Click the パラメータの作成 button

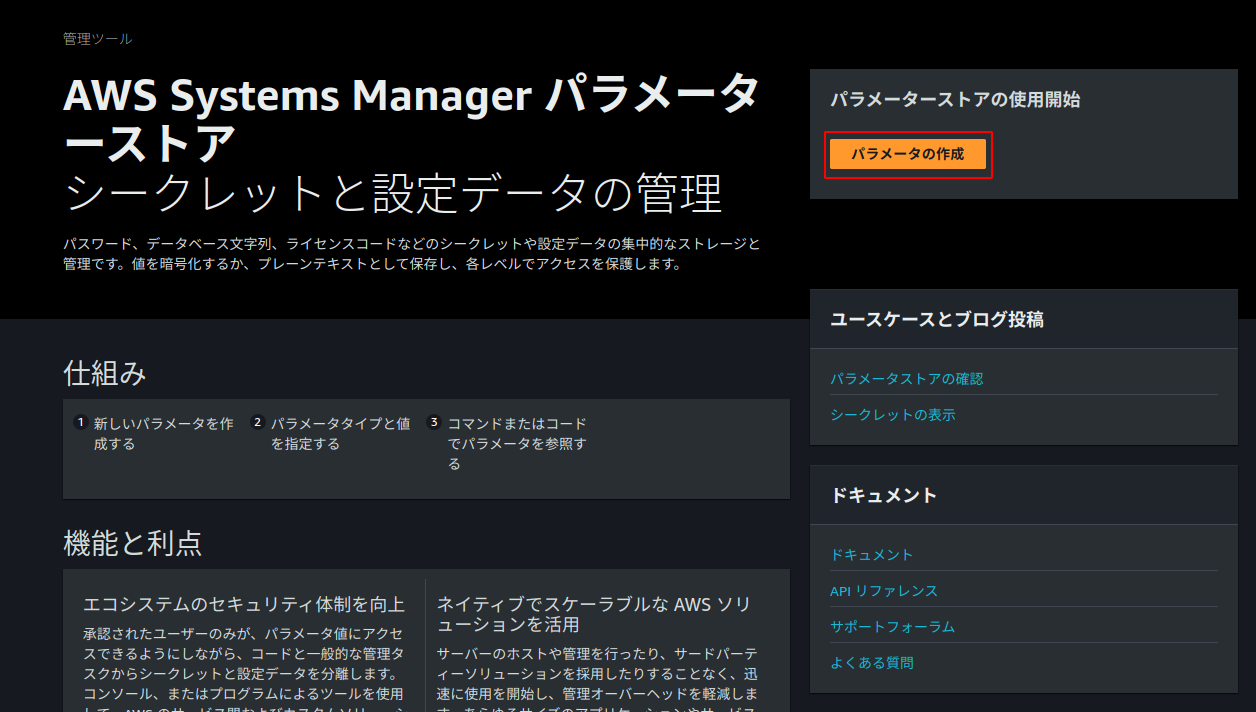pyautogui.click(x=907, y=155)
